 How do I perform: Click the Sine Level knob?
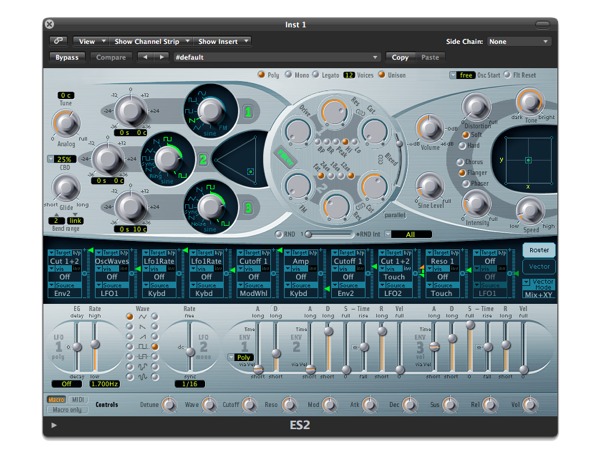point(430,186)
